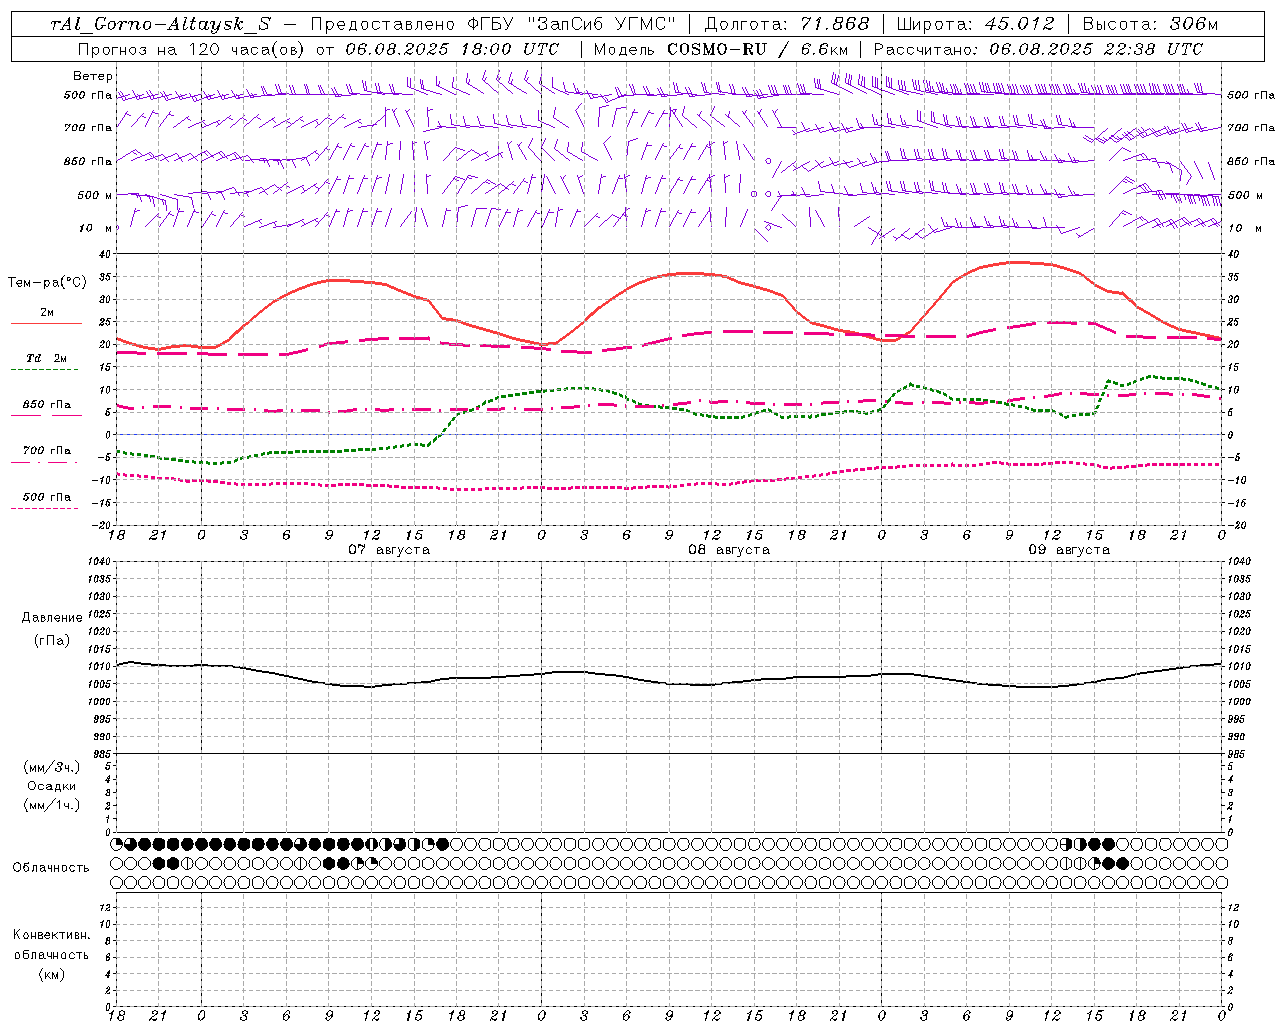This screenshot has width=1280, height=1024.
Task: Click the (гПа) unit under Давление
Action: coord(52,641)
